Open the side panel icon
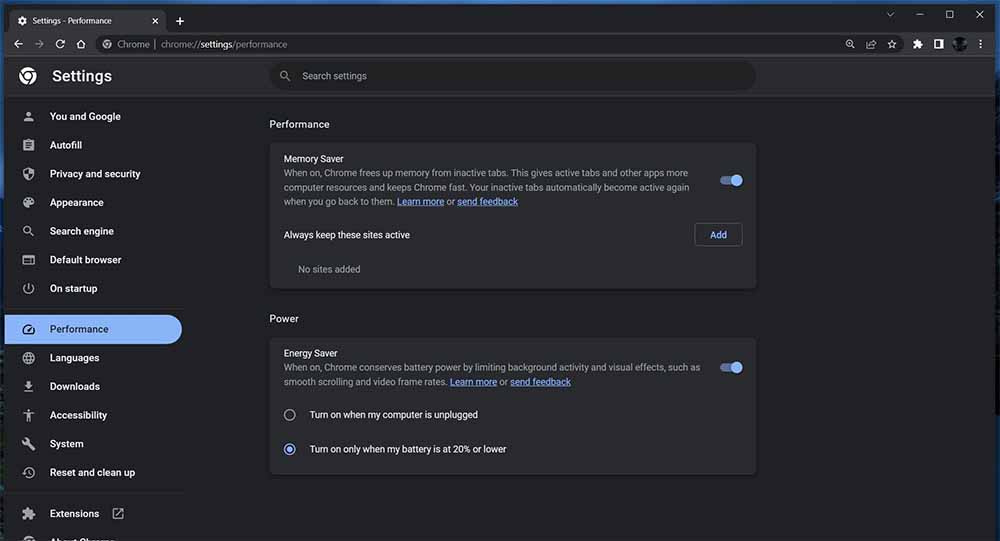Viewport: 1000px width, 541px height. tap(939, 44)
